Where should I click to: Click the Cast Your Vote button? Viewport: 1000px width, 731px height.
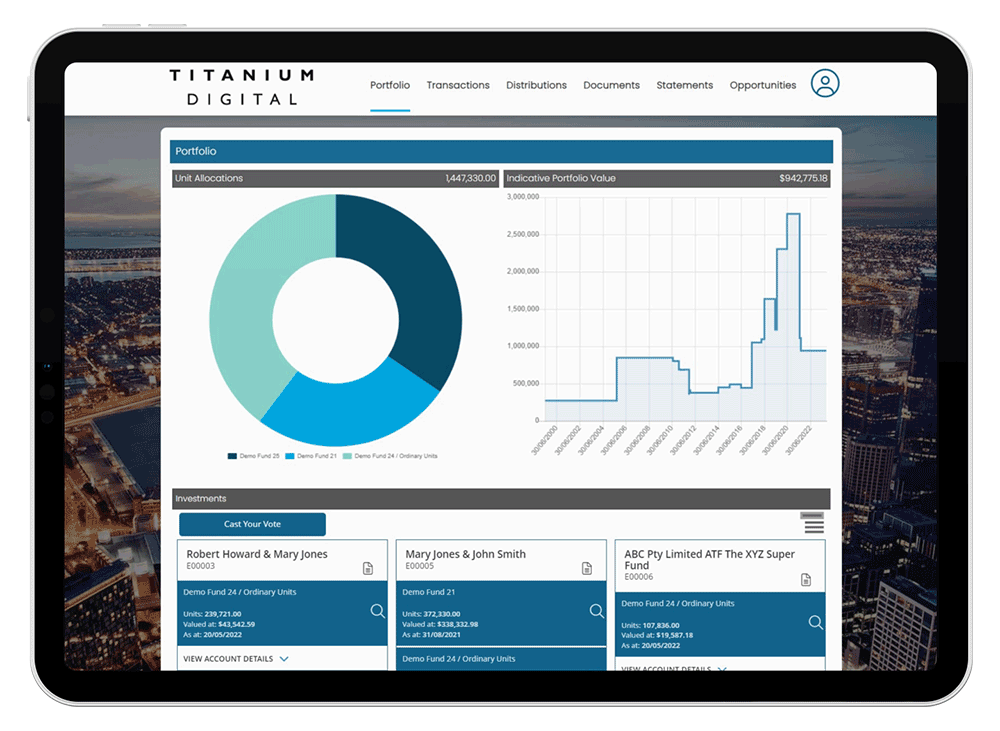[x=252, y=524]
